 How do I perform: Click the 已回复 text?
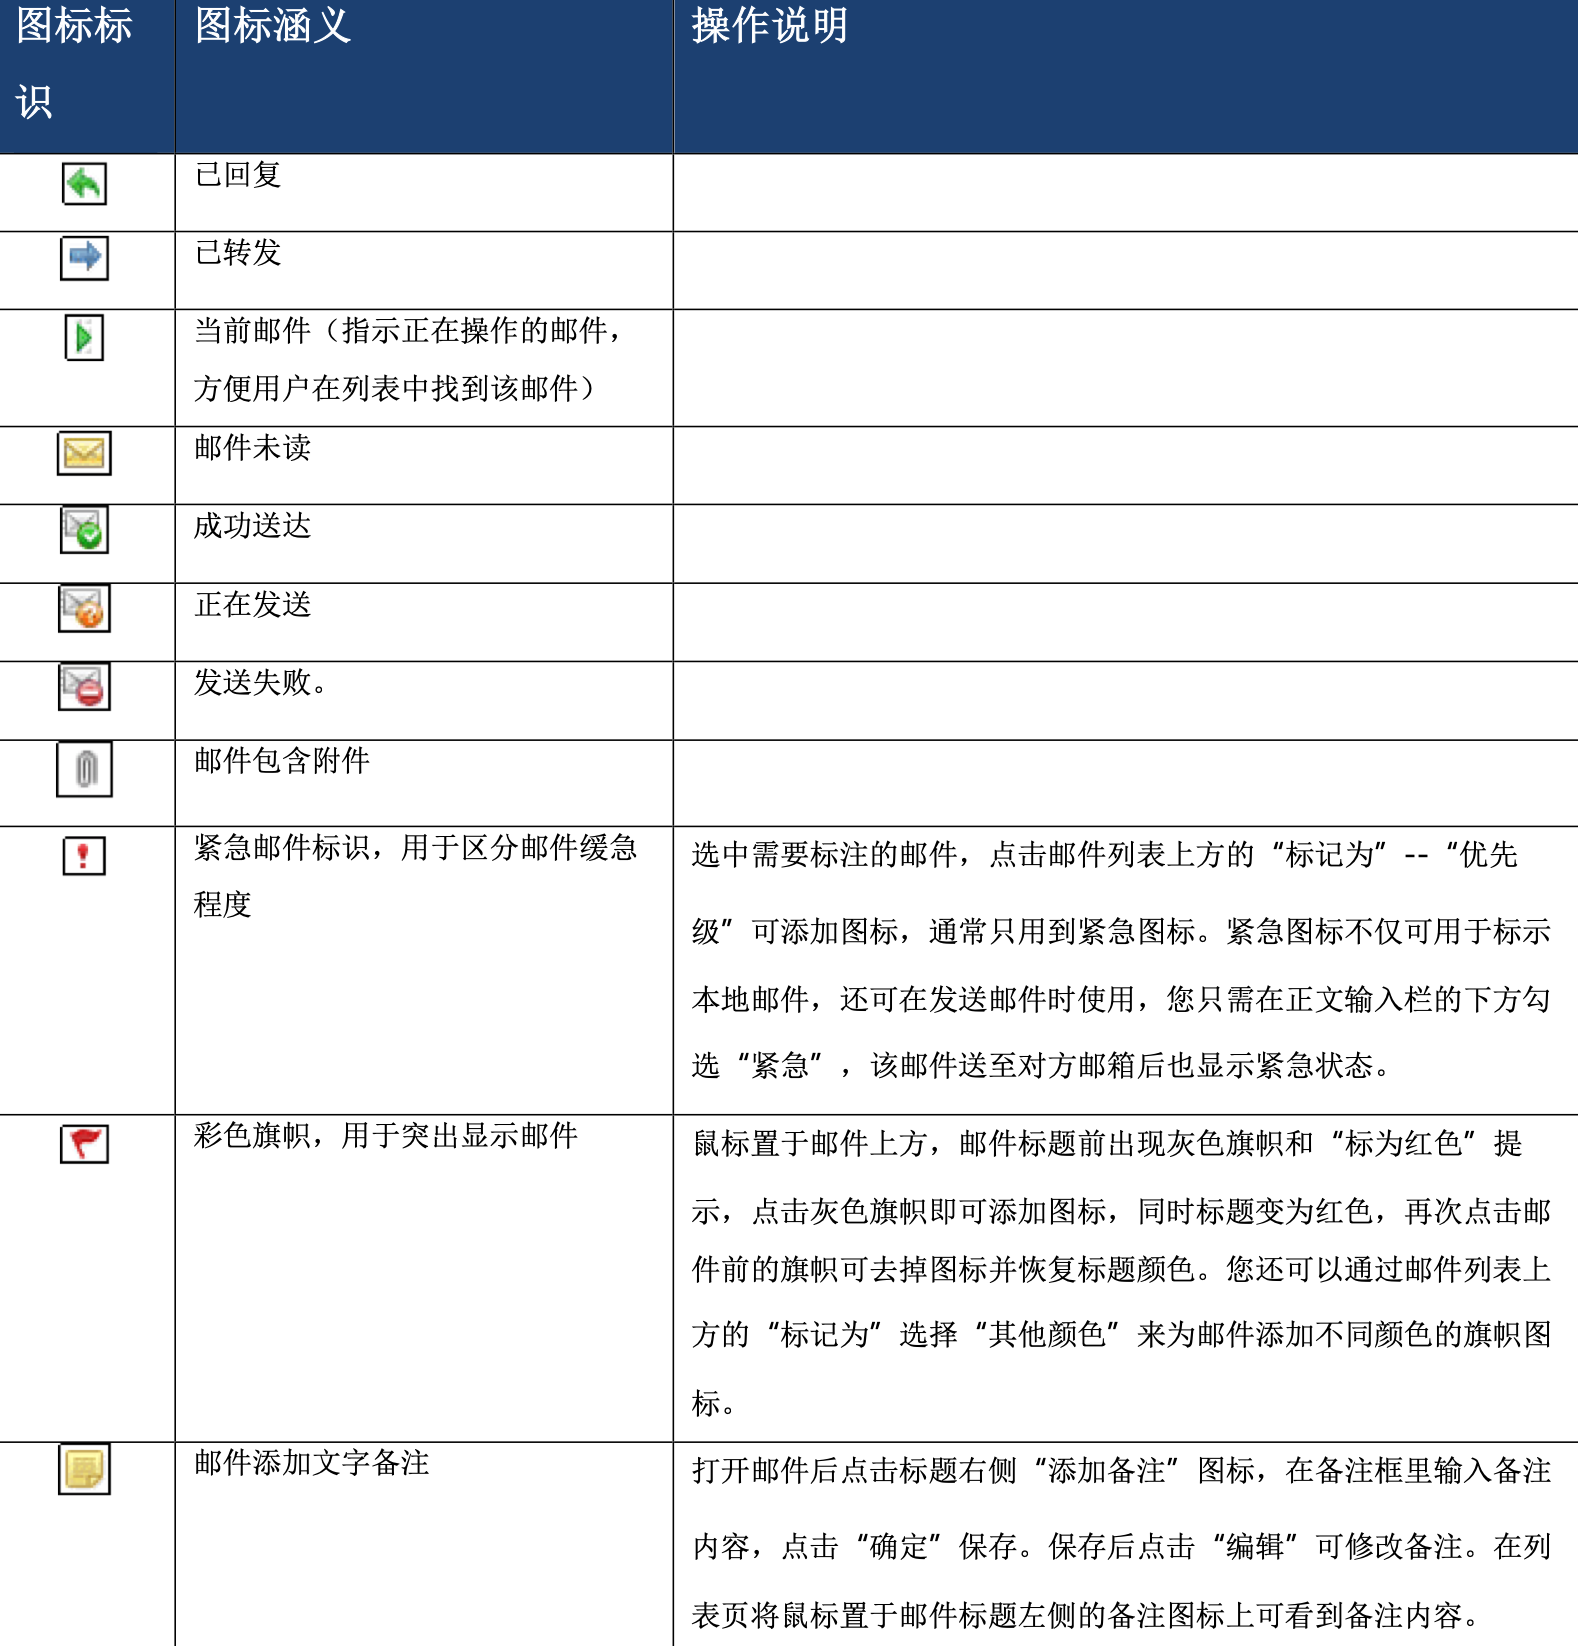238,175
